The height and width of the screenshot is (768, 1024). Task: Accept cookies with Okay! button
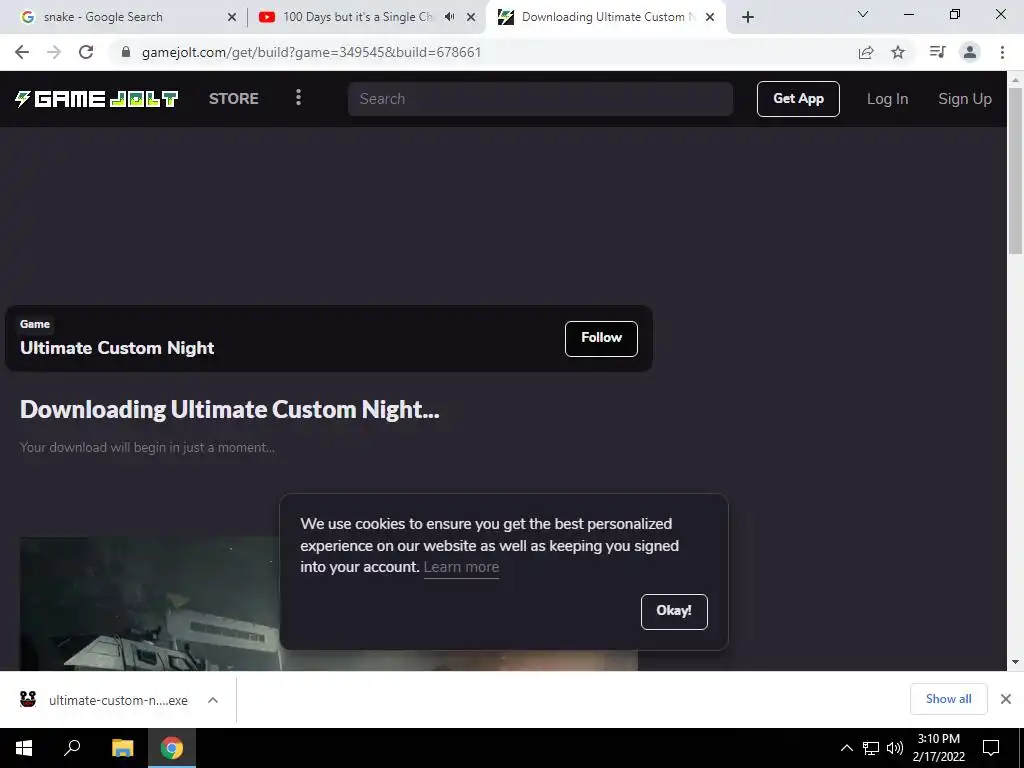click(x=674, y=611)
